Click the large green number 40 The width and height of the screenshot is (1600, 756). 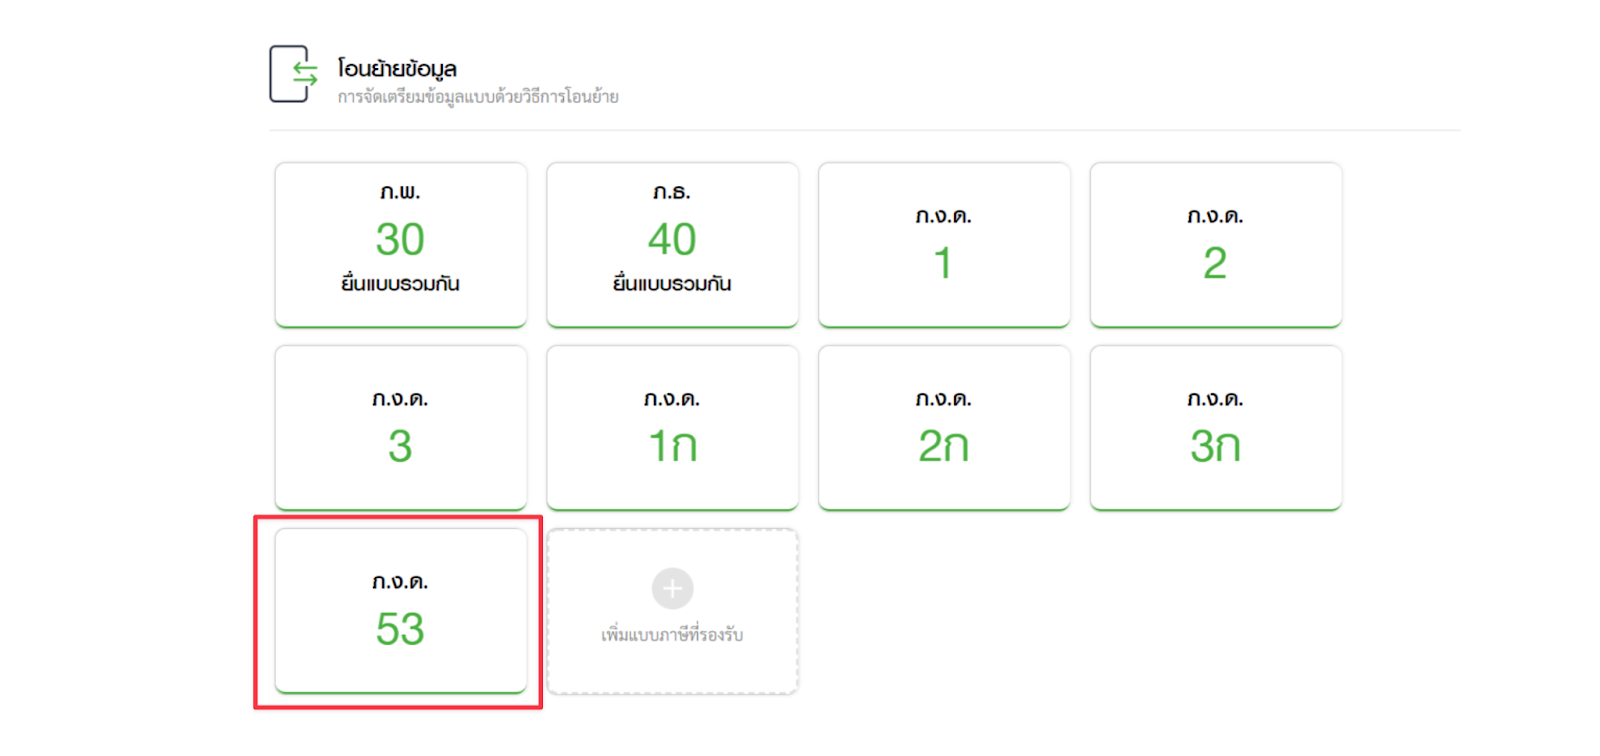[x=672, y=240]
